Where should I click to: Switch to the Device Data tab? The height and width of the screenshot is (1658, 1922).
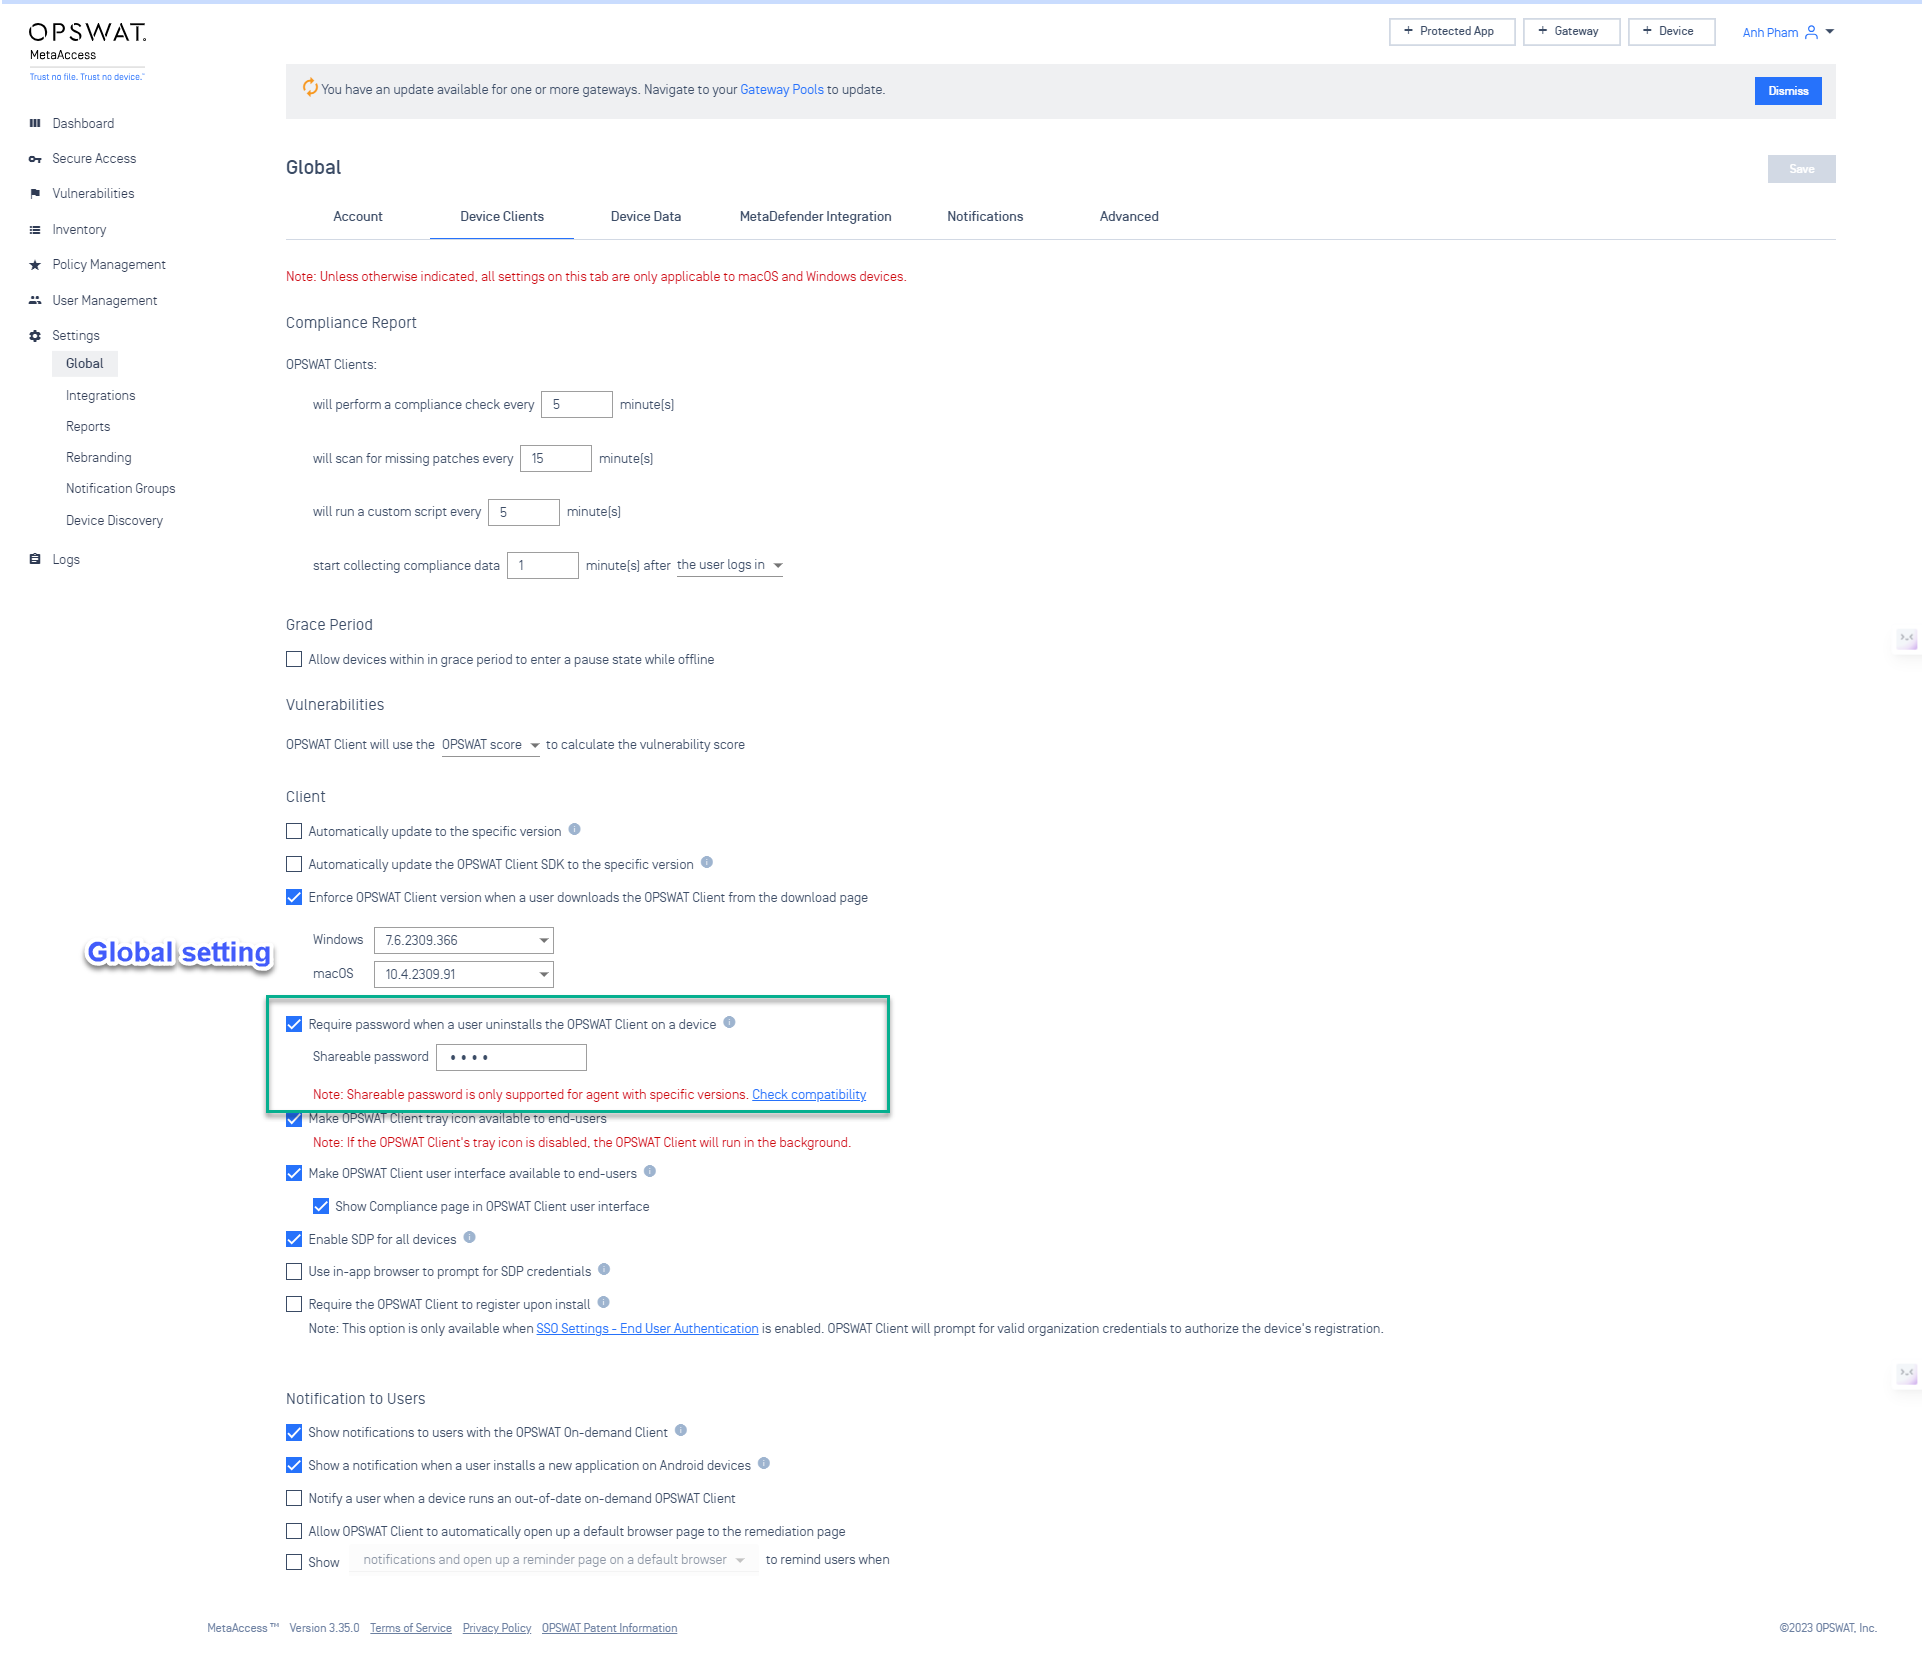click(646, 217)
